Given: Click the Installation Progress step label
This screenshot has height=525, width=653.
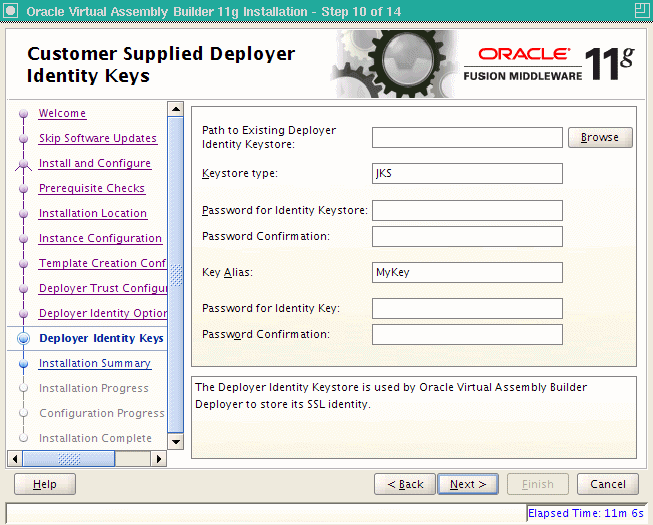Looking at the screenshot, I should pos(94,388).
